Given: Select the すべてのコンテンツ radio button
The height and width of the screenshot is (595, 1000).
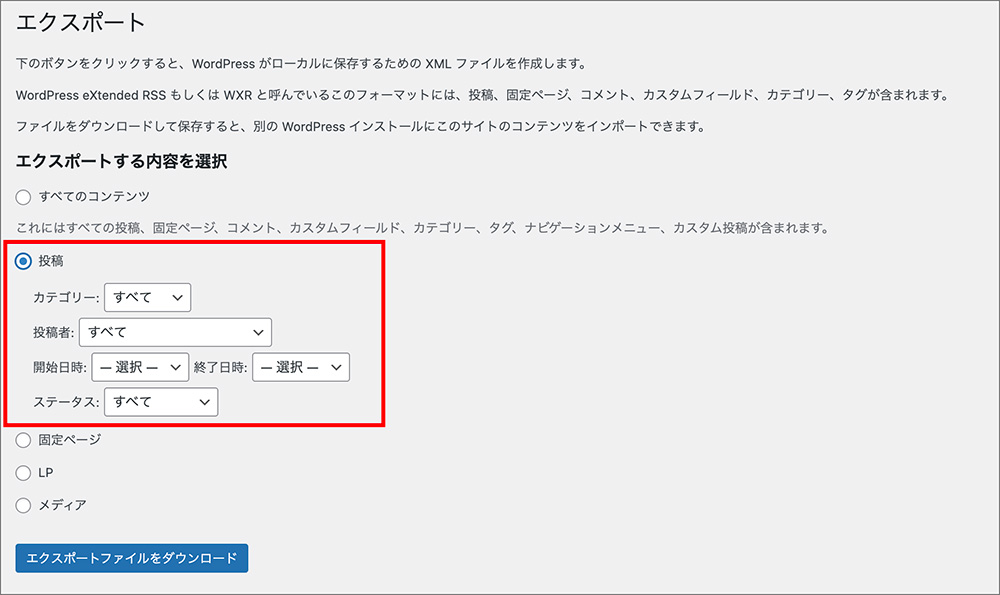Looking at the screenshot, I should pyautogui.click(x=24, y=197).
